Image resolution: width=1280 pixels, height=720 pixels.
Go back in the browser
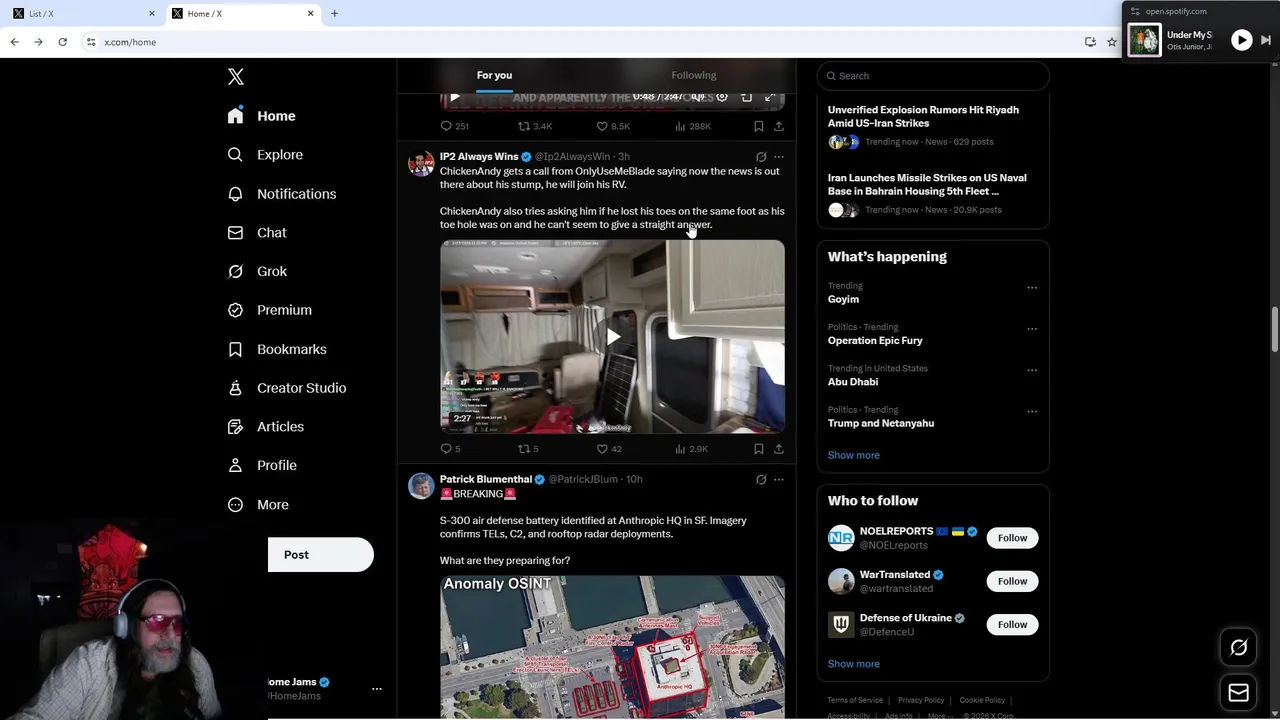tap(14, 42)
